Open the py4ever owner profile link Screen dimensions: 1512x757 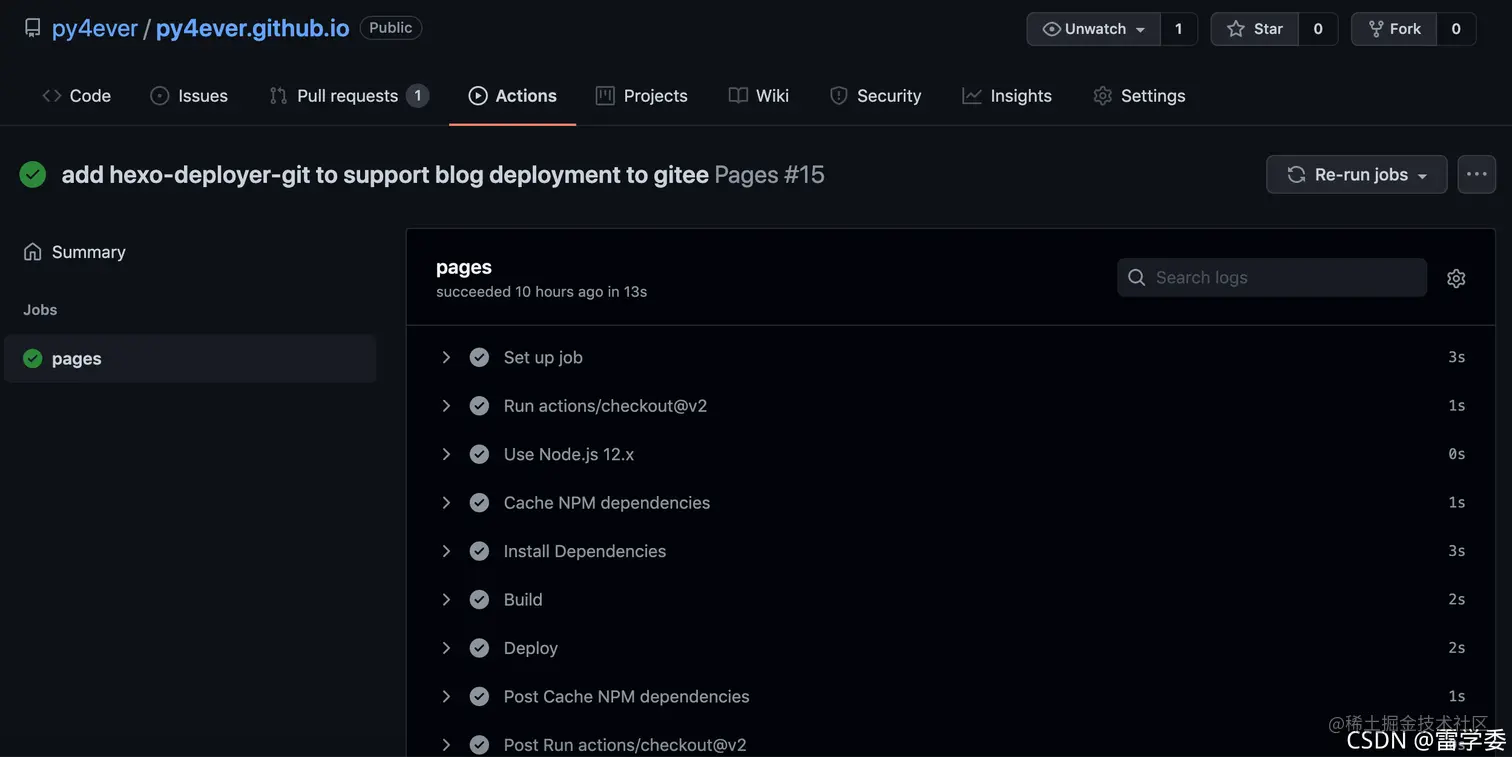tap(94, 28)
